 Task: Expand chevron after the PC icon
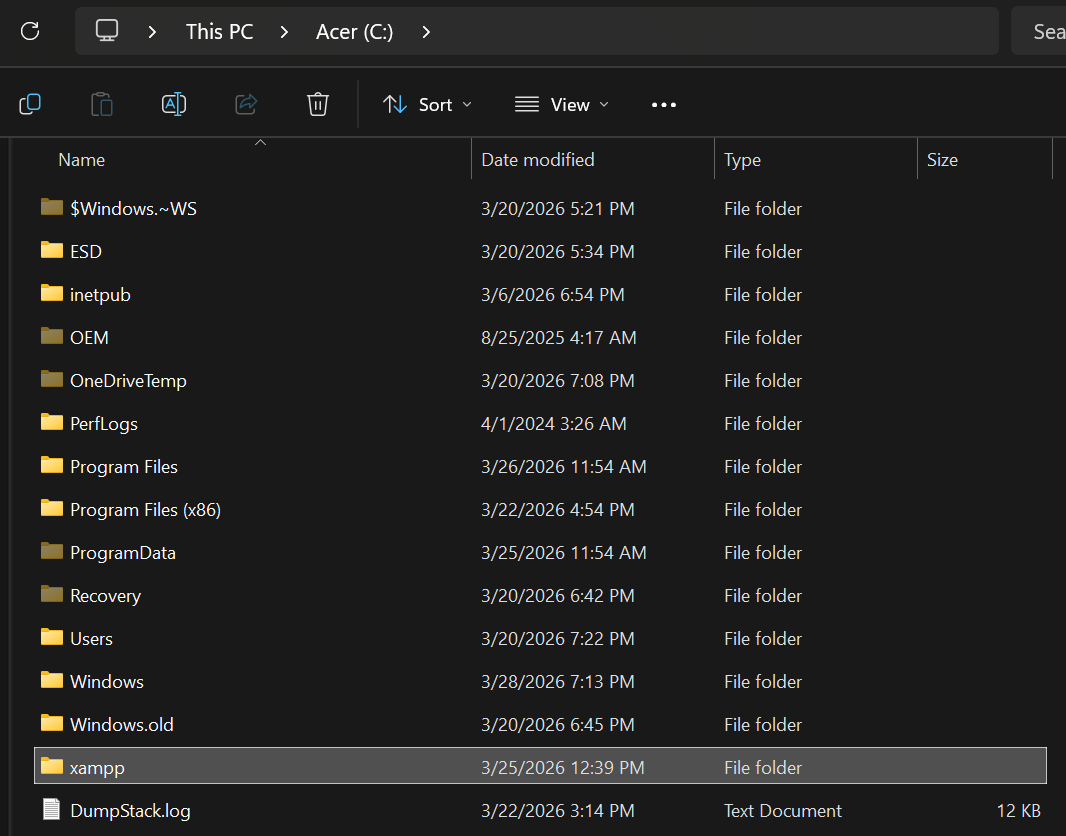152,32
